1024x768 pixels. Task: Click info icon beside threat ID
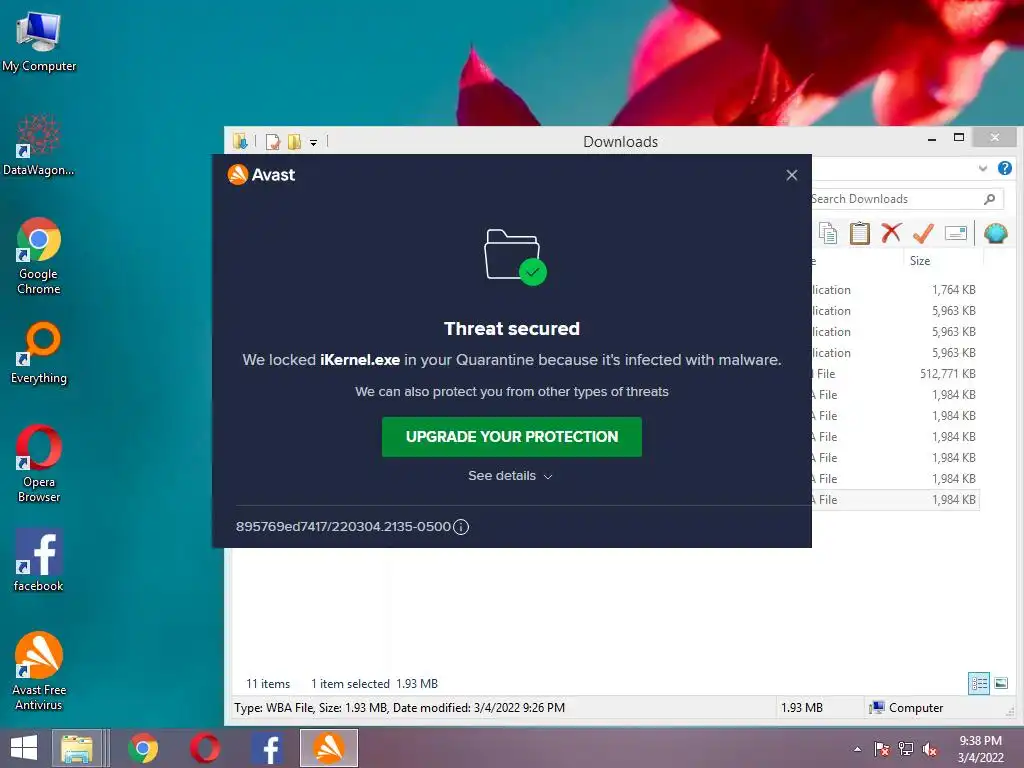point(461,527)
